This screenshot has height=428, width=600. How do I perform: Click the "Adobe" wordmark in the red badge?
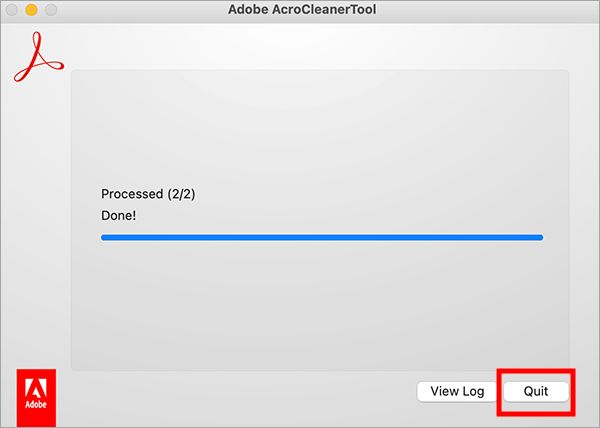pyautogui.click(x=38, y=409)
